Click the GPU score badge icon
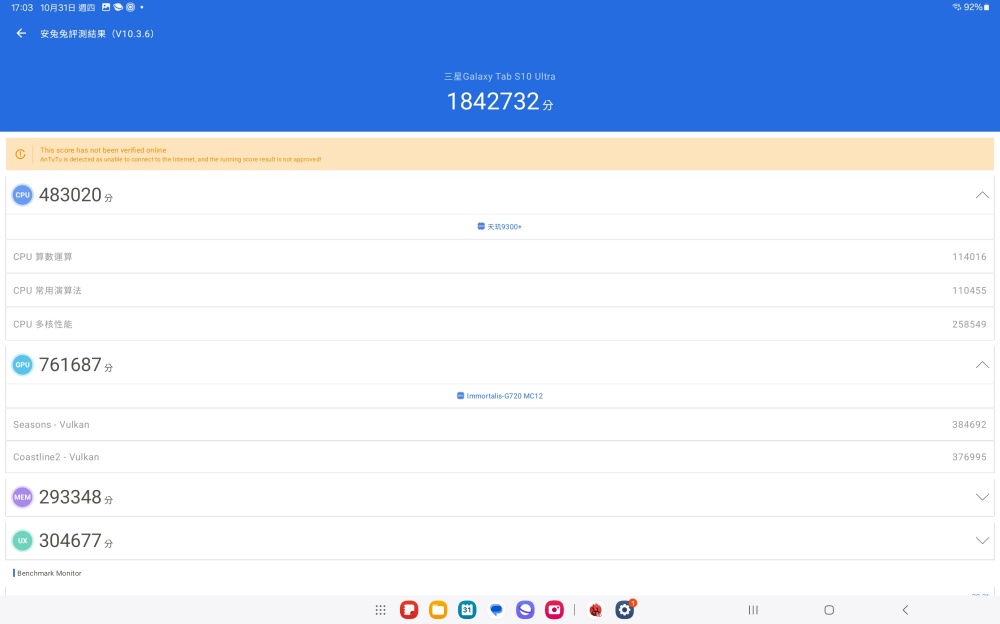Screen dimensions: 1000x624 (x=22, y=365)
